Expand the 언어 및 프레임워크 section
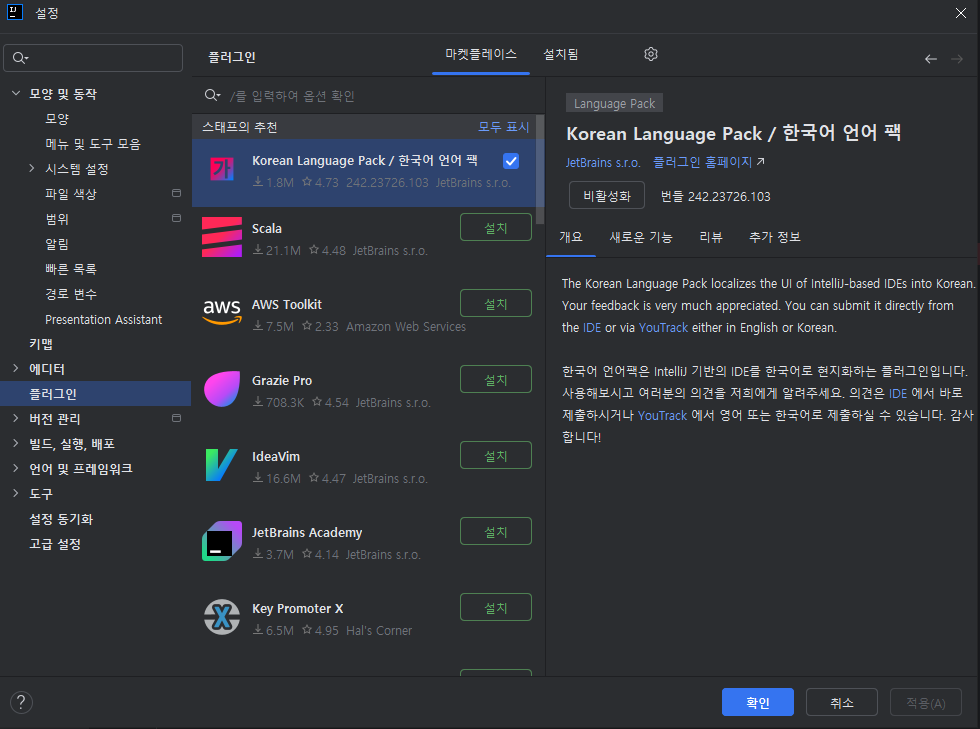980x729 pixels. [x=16, y=468]
